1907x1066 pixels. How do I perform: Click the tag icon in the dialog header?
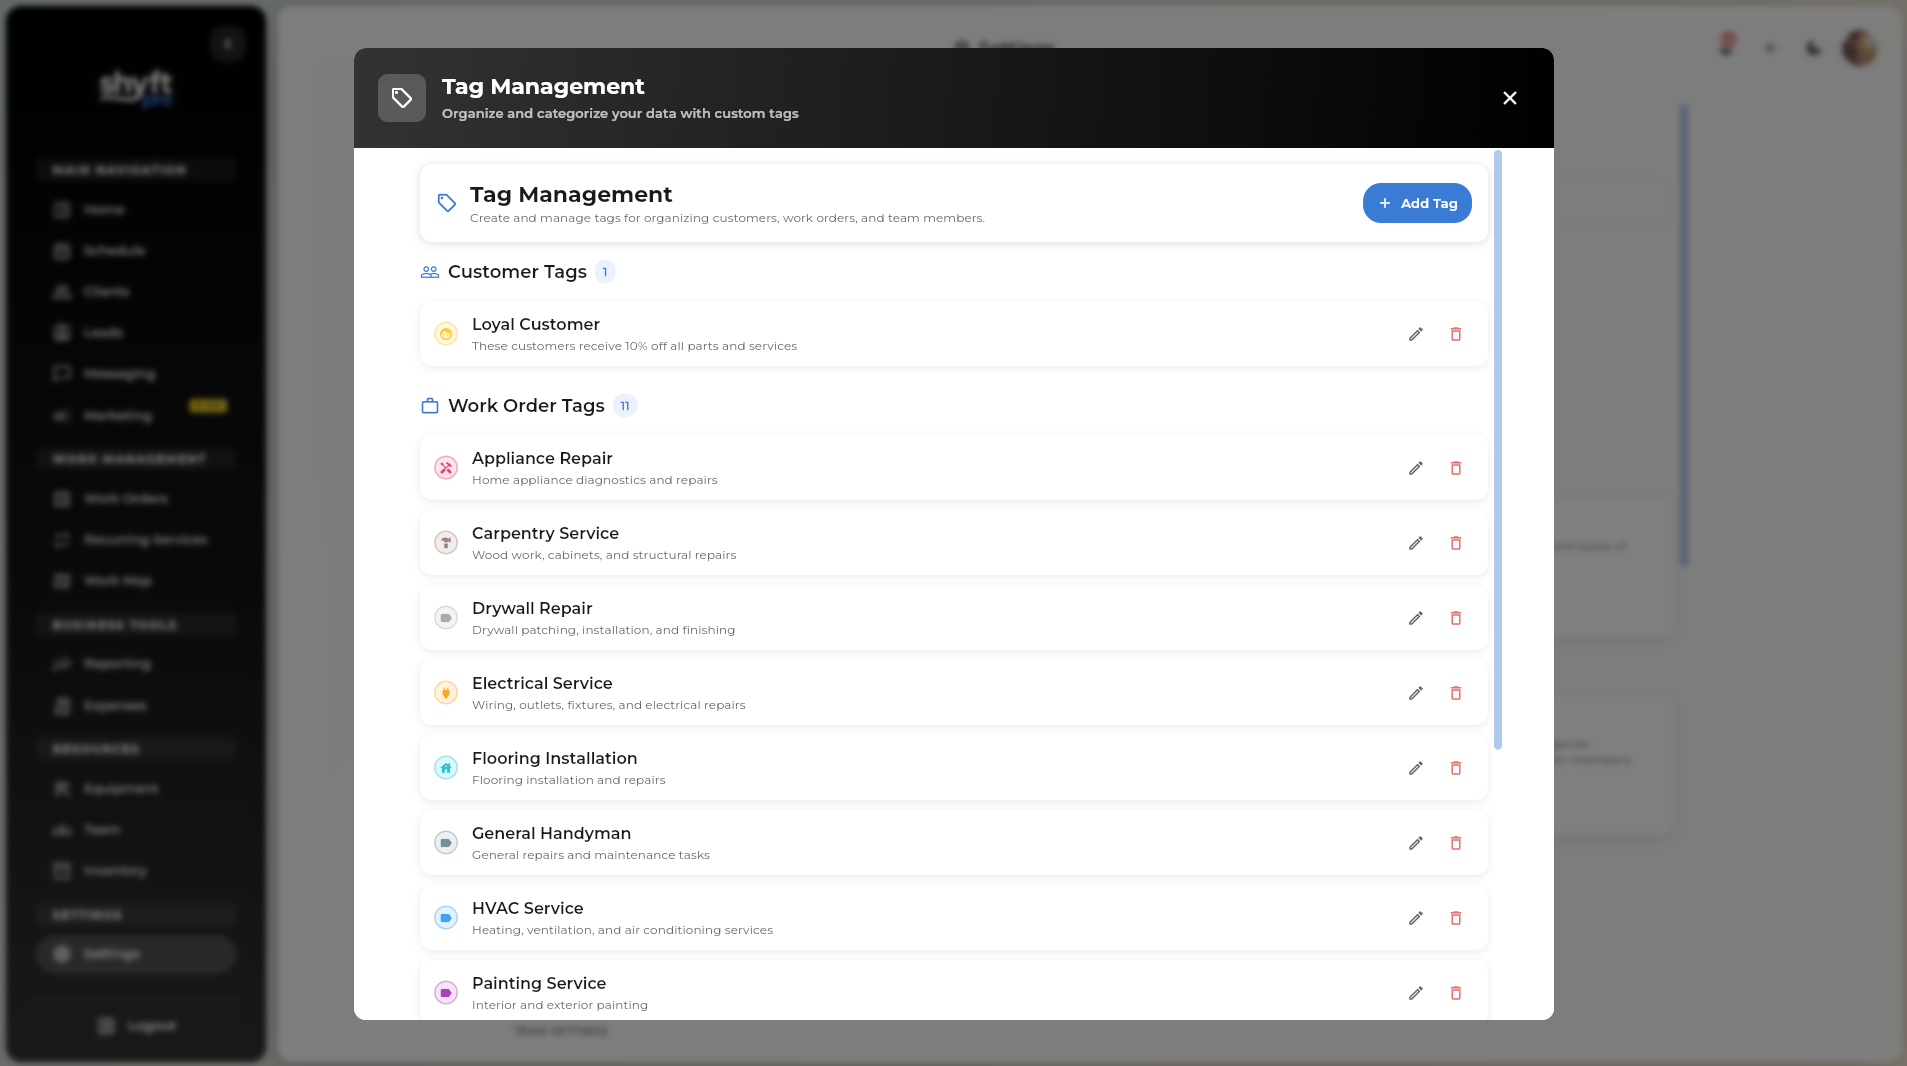point(402,97)
